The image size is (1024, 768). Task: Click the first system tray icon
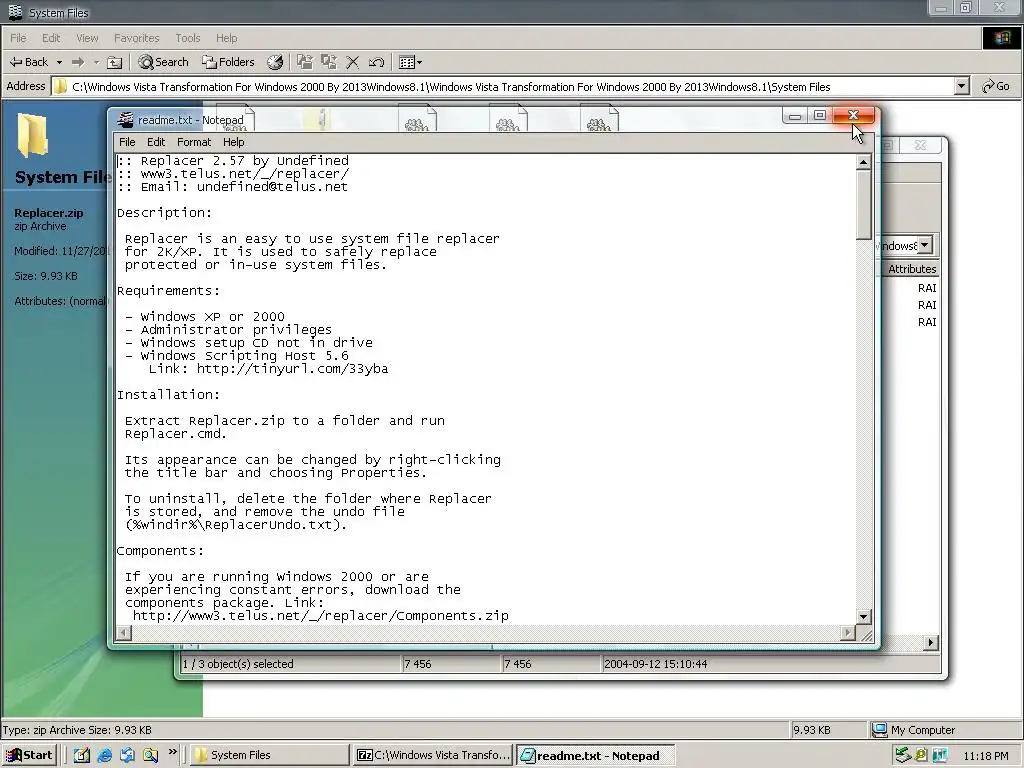pyautogui.click(x=903, y=755)
